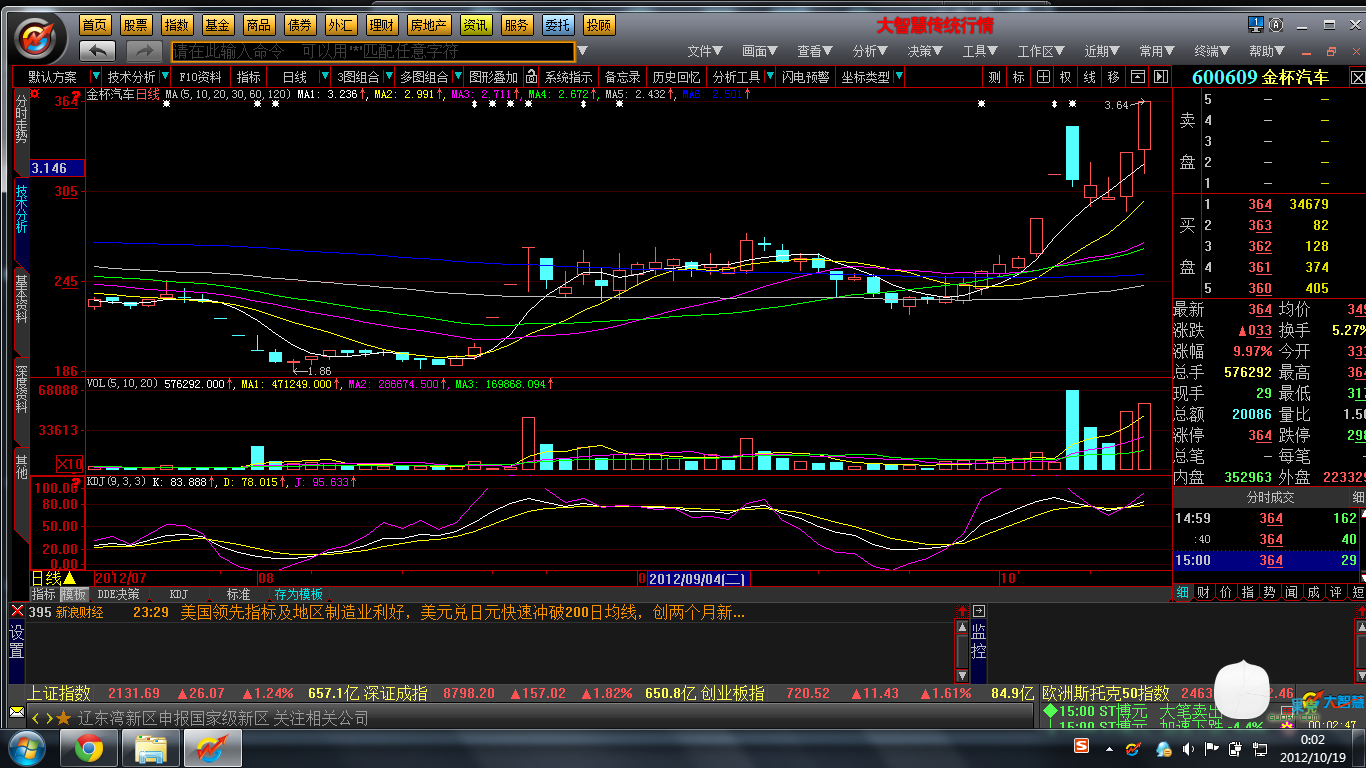Click the 2012/09/04 date marker on timeline
The height and width of the screenshot is (768, 1366).
coord(696,578)
